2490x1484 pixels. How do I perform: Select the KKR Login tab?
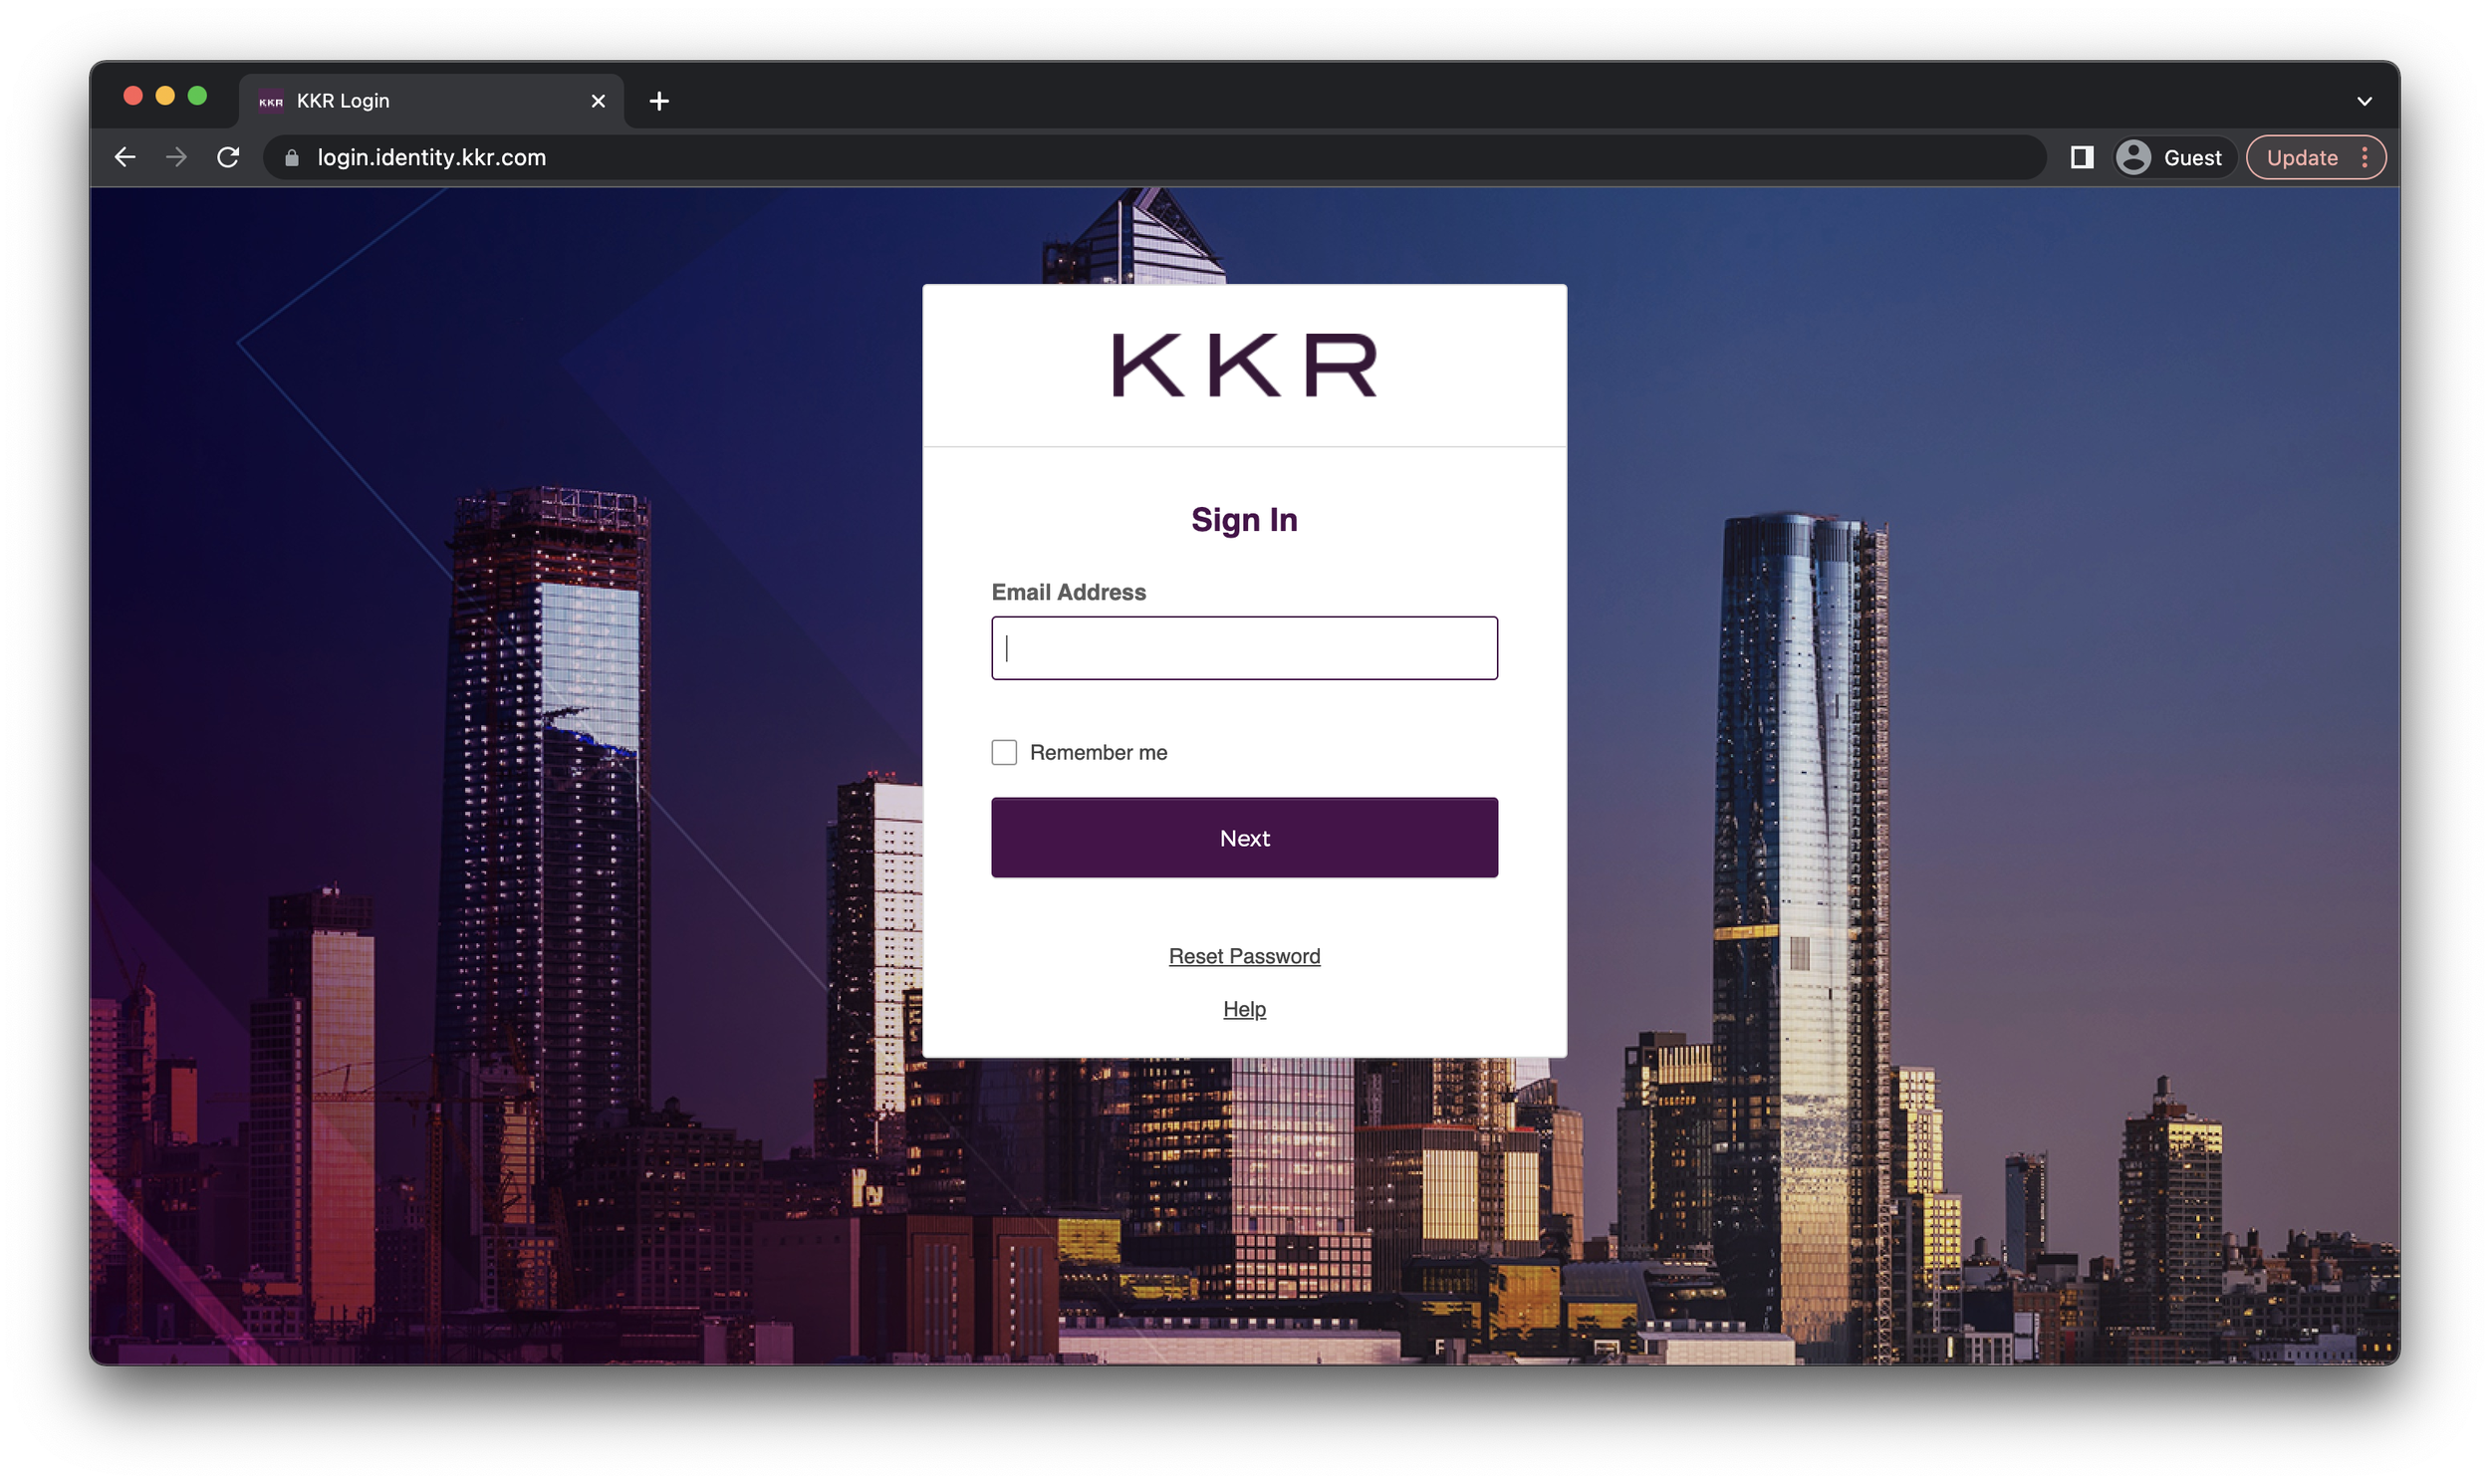tap(432, 101)
